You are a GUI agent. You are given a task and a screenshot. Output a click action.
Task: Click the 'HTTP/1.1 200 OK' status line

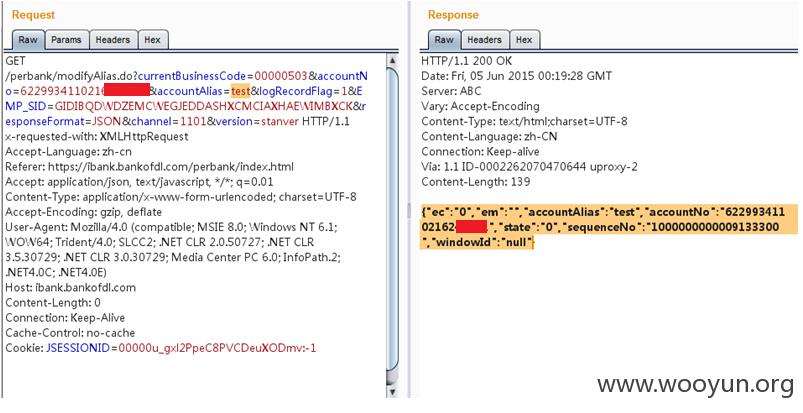(x=466, y=61)
